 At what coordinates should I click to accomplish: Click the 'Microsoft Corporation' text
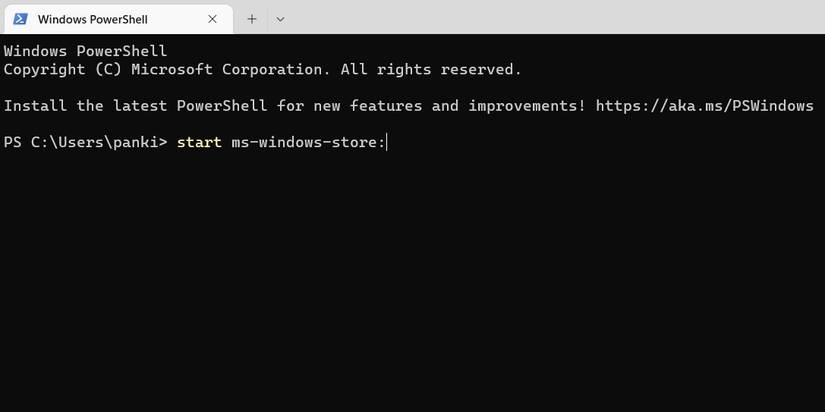coord(227,69)
